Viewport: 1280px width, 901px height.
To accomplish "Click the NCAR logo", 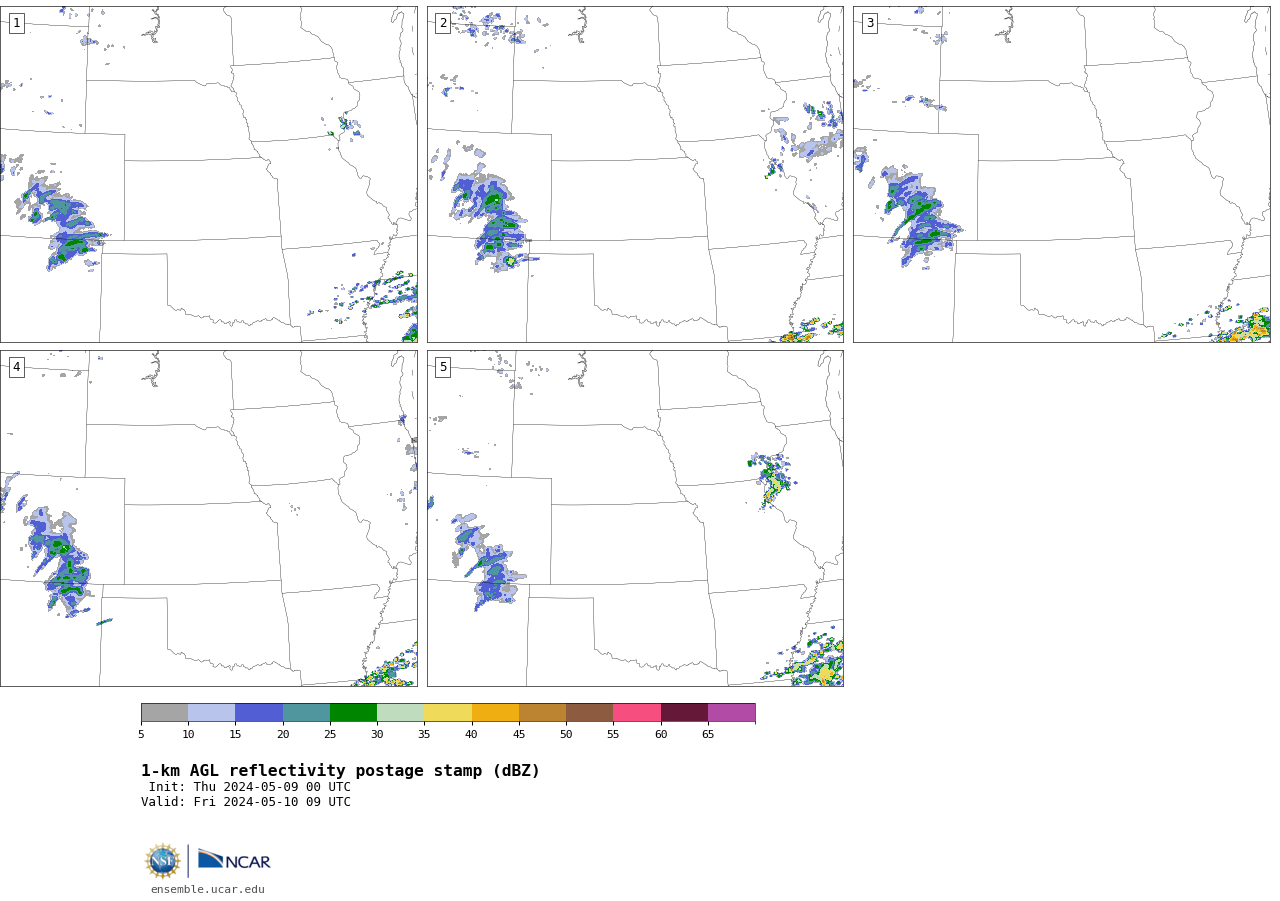I will click(234, 860).
